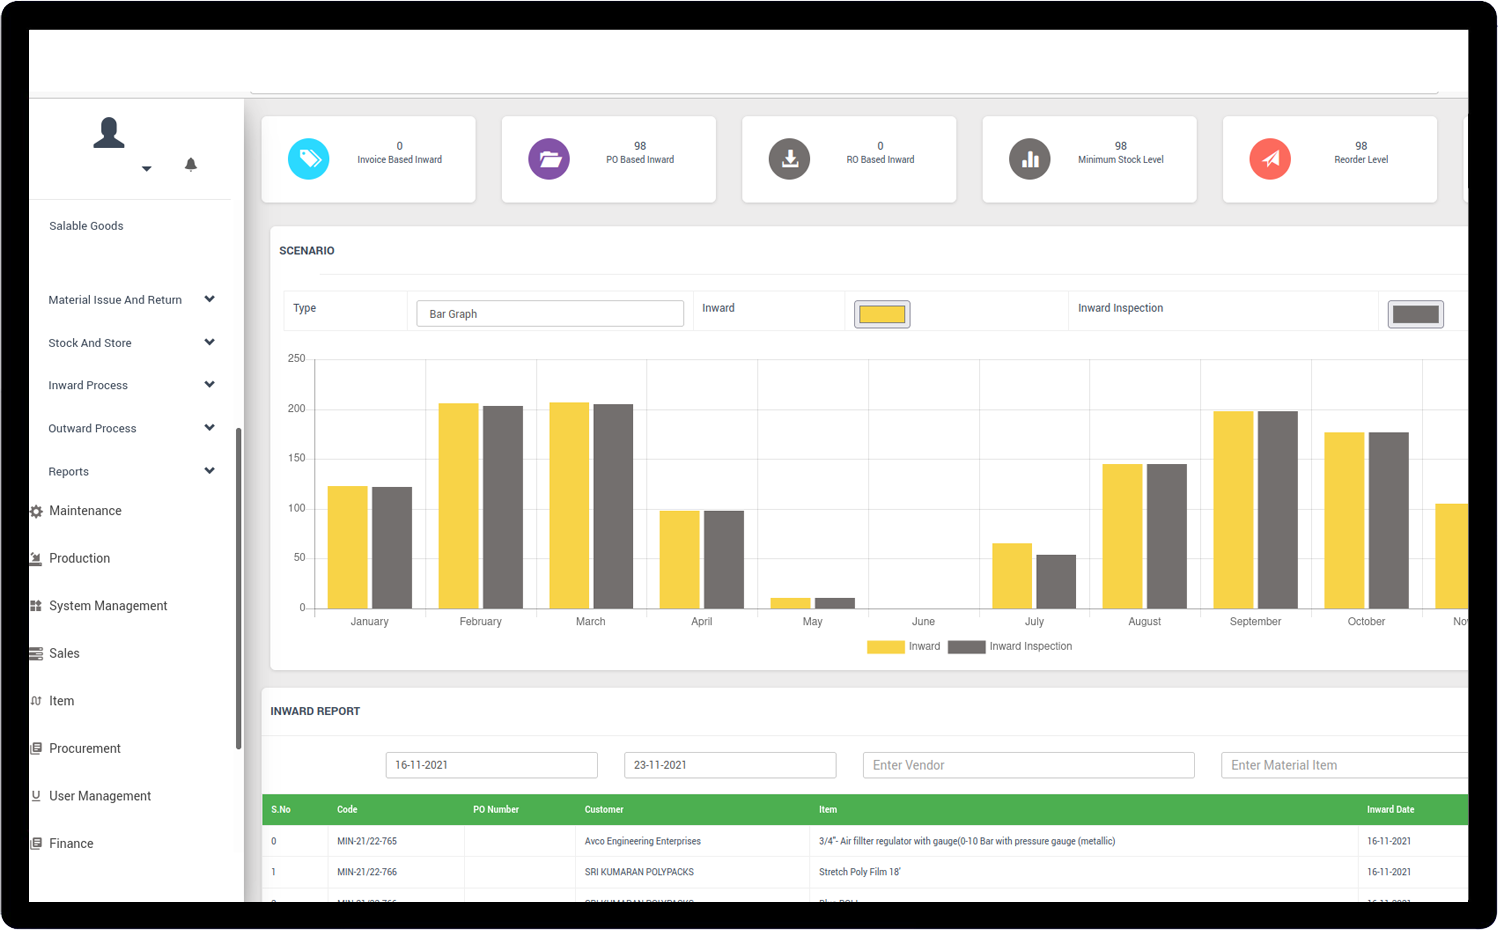Click the Finance icon in sidebar
Screen dimensions: 1499x930
pyautogui.click(x=36, y=844)
